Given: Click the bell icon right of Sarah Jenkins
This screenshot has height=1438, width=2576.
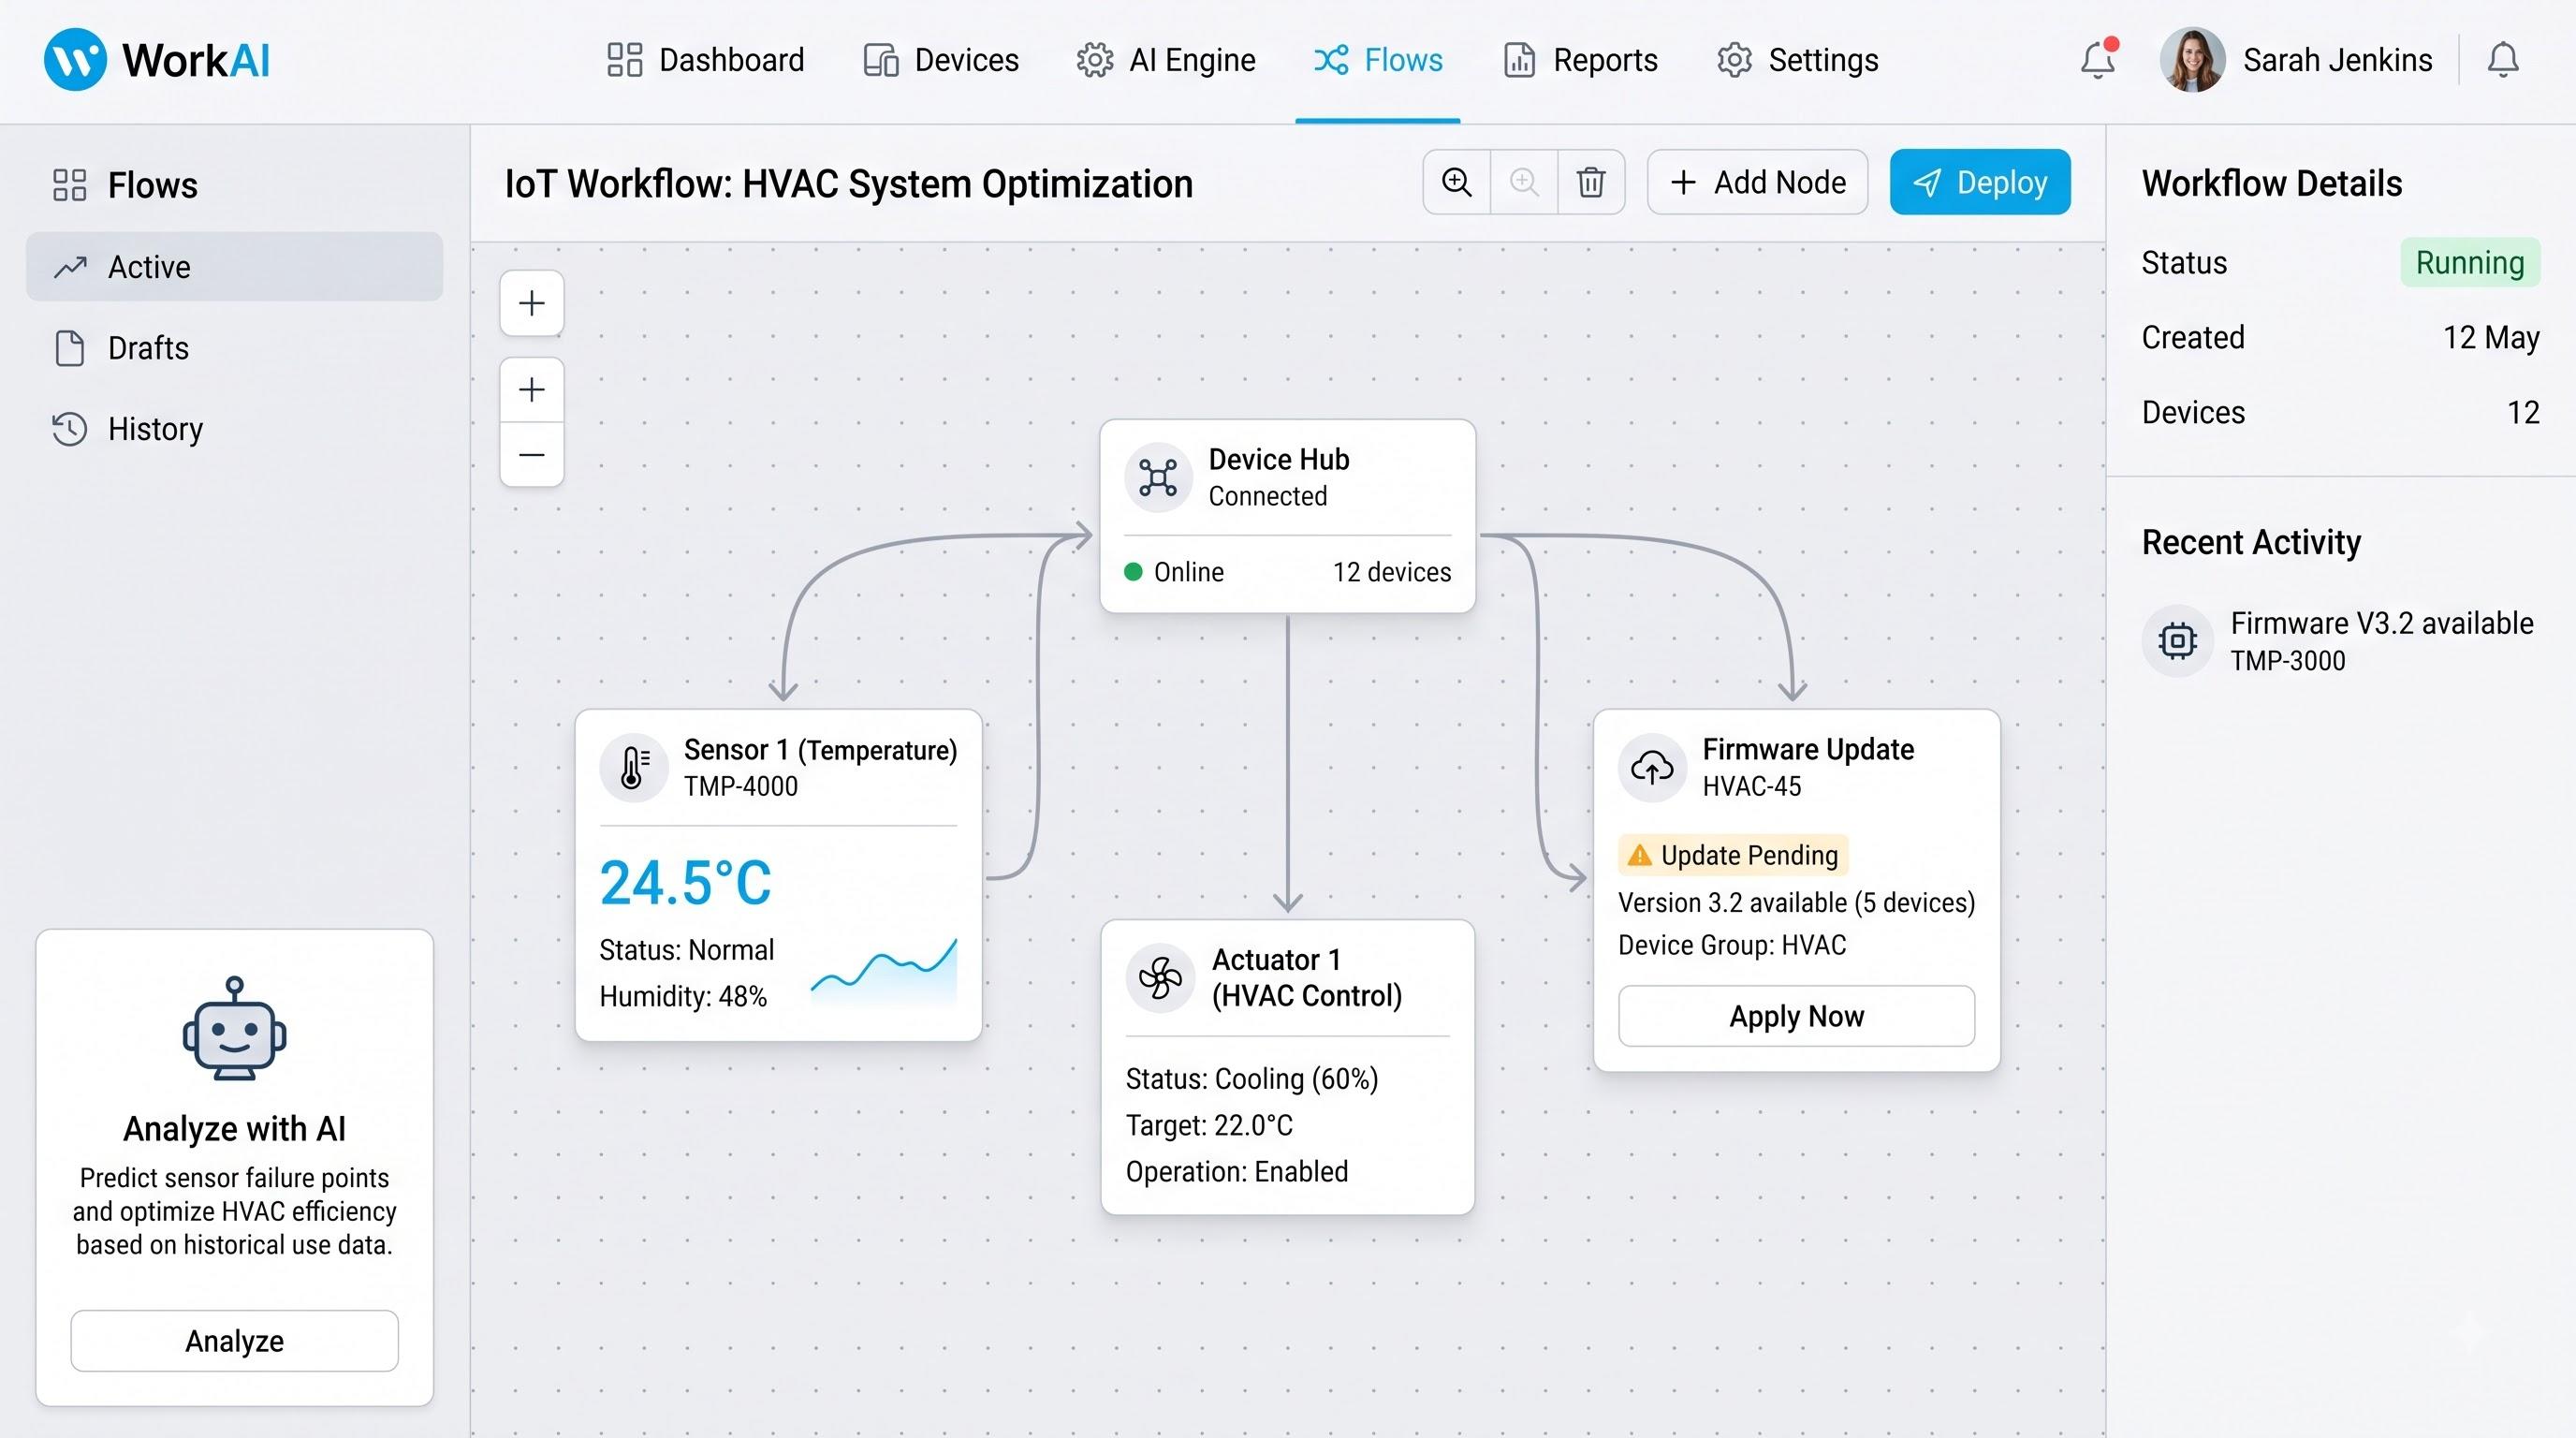Looking at the screenshot, I should coord(2503,60).
